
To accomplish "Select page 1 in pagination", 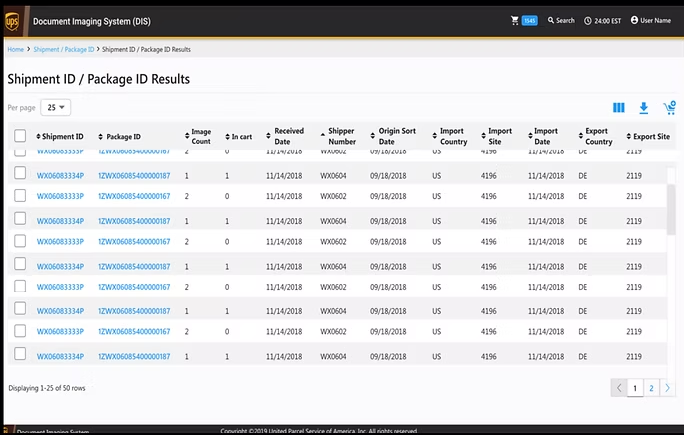I will 635,388.
